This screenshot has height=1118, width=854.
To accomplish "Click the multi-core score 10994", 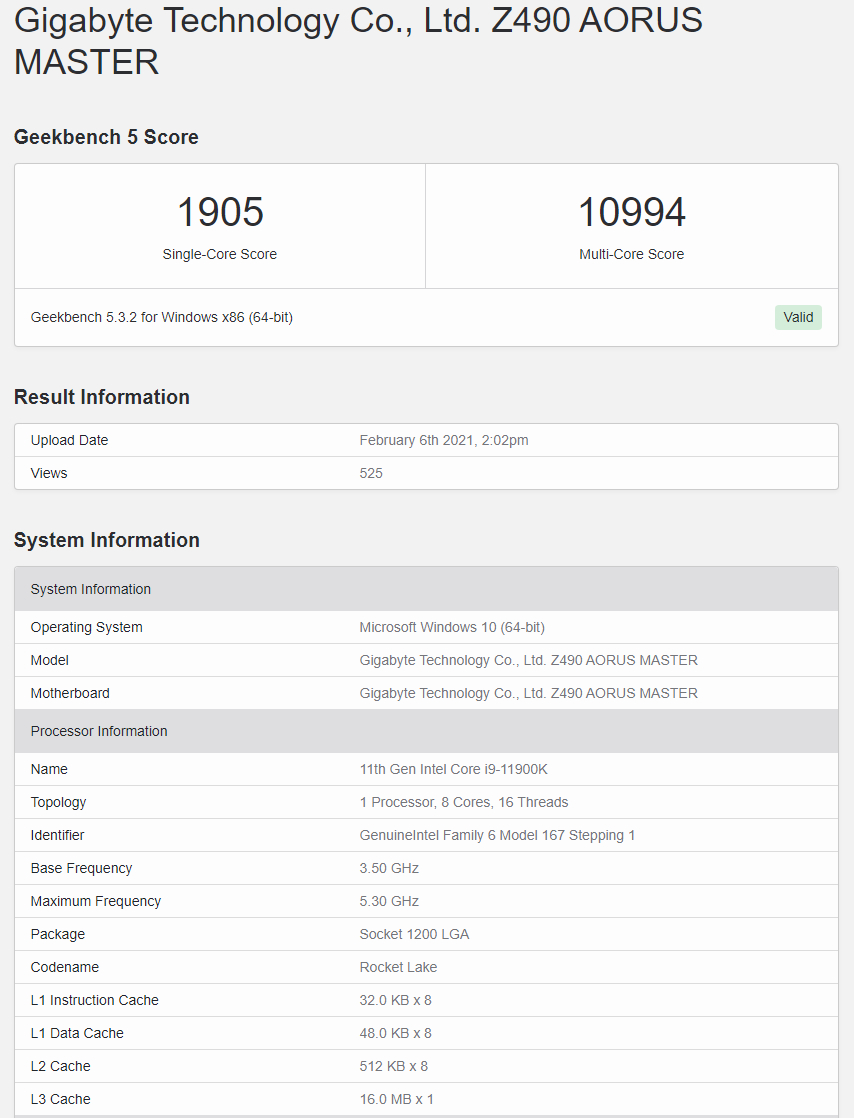I will [x=631, y=212].
